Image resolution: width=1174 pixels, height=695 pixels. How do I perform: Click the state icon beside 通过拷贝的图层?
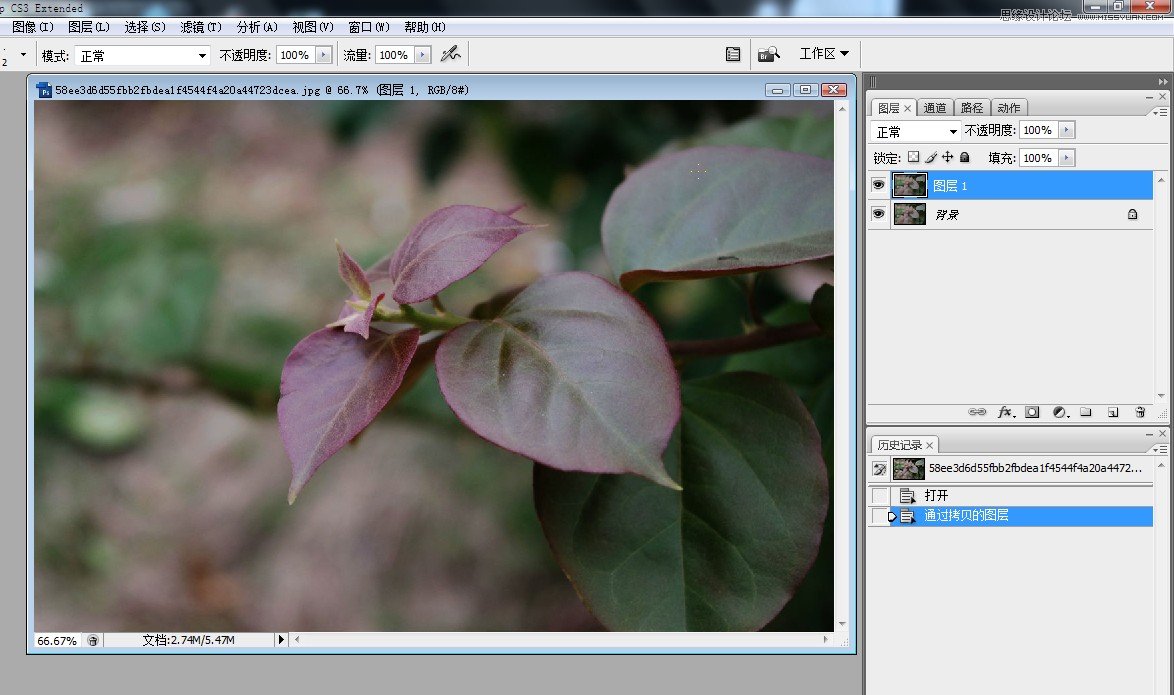(907, 515)
